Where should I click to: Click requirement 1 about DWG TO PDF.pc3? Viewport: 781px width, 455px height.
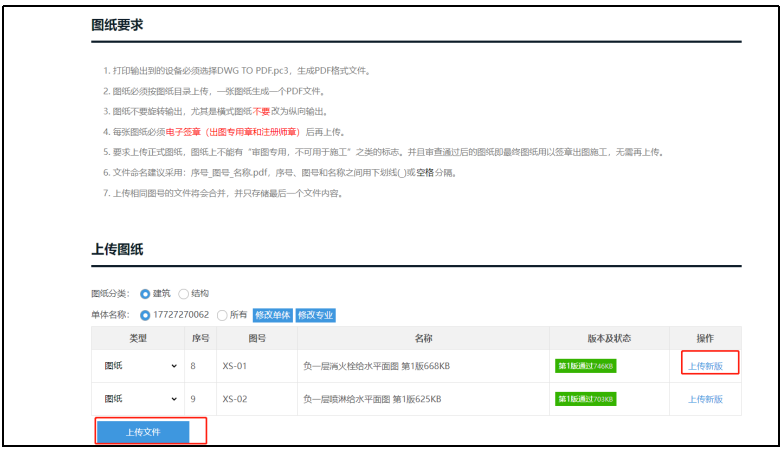(237, 71)
